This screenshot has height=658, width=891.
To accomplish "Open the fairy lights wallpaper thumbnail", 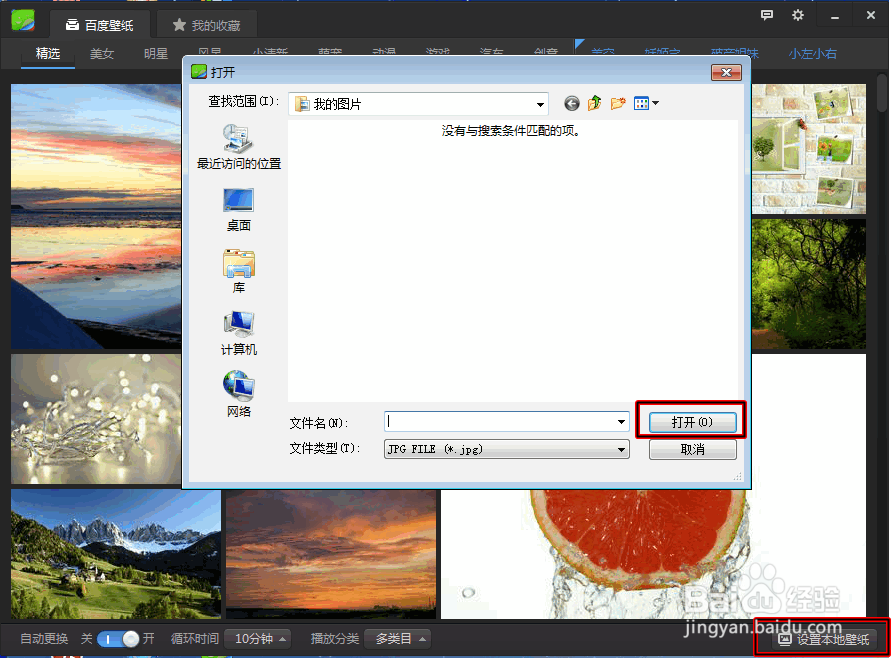I will [x=96, y=419].
